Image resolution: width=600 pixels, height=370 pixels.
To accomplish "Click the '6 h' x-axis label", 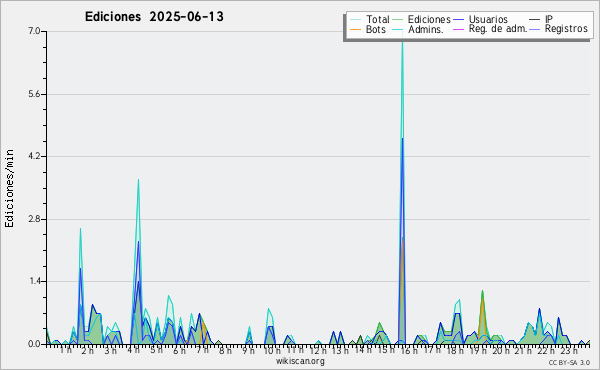I will coord(179,351).
